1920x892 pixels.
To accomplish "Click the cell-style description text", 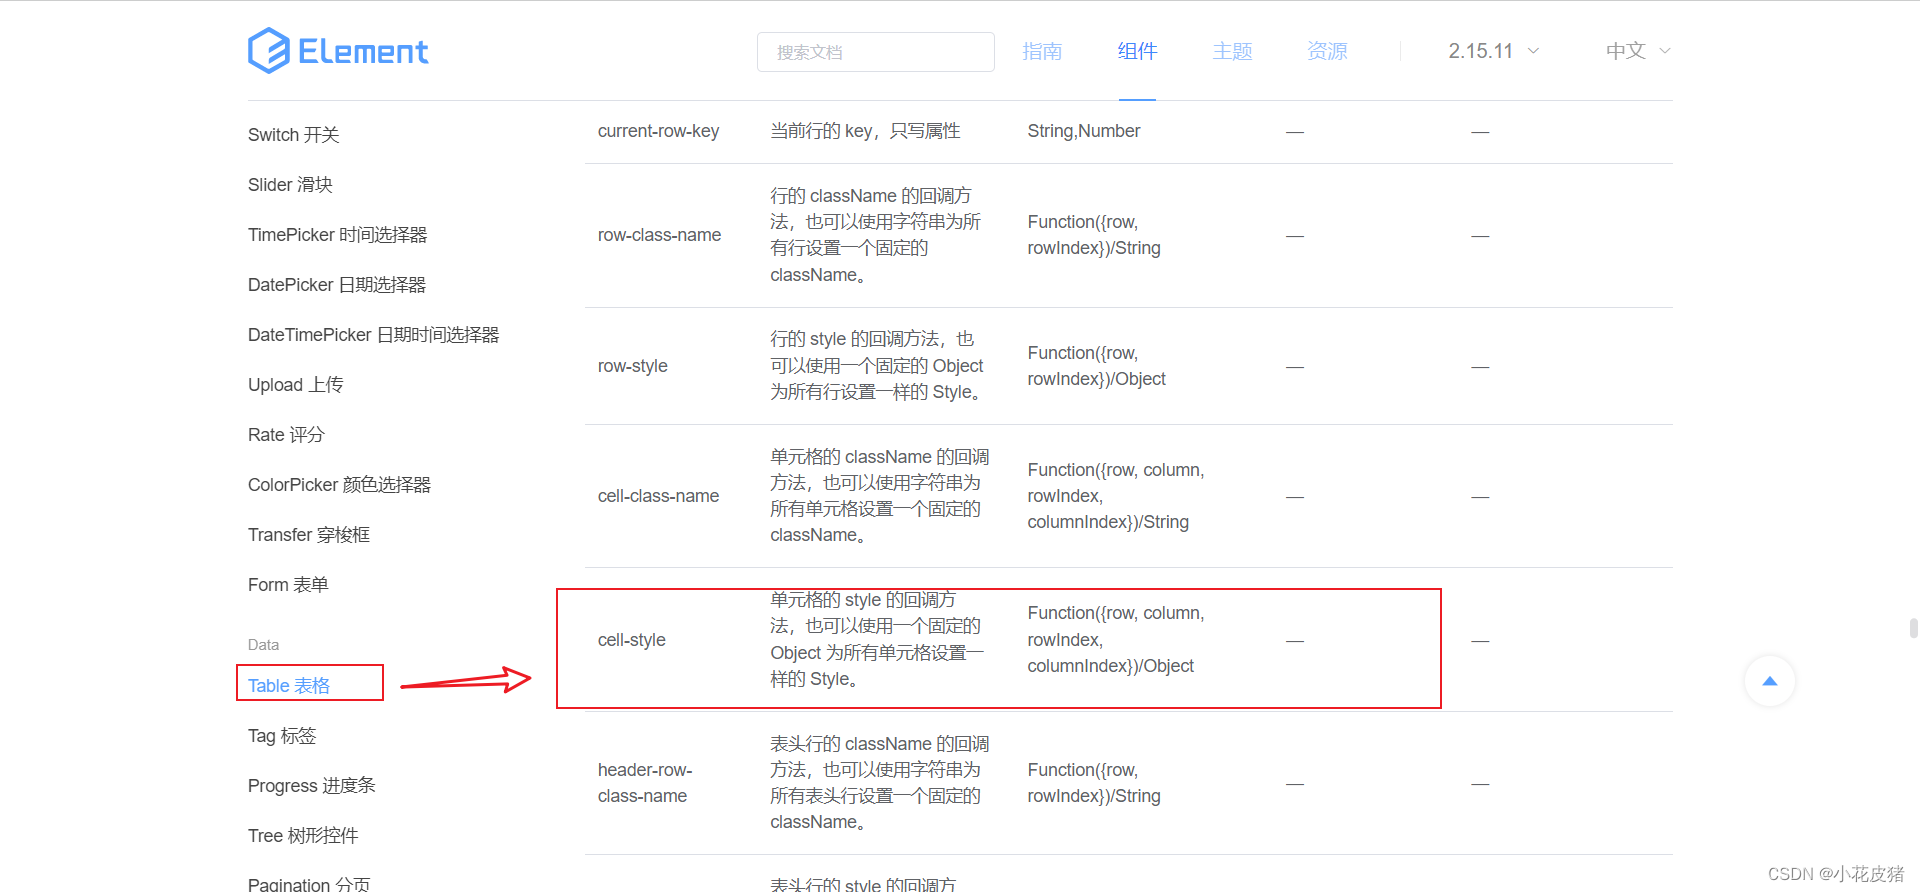I will 877,640.
